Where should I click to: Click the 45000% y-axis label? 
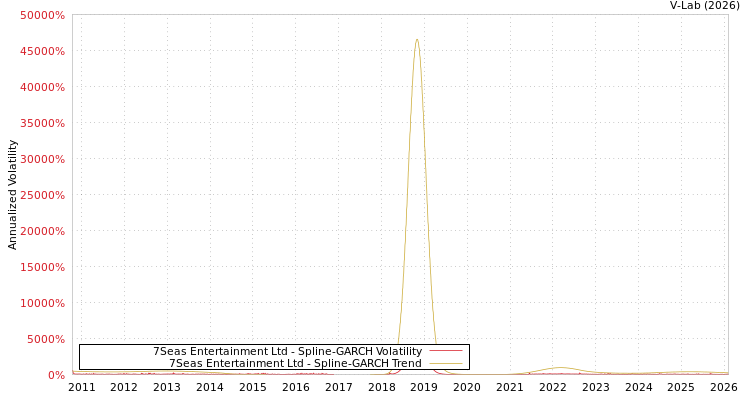pyautogui.click(x=42, y=51)
